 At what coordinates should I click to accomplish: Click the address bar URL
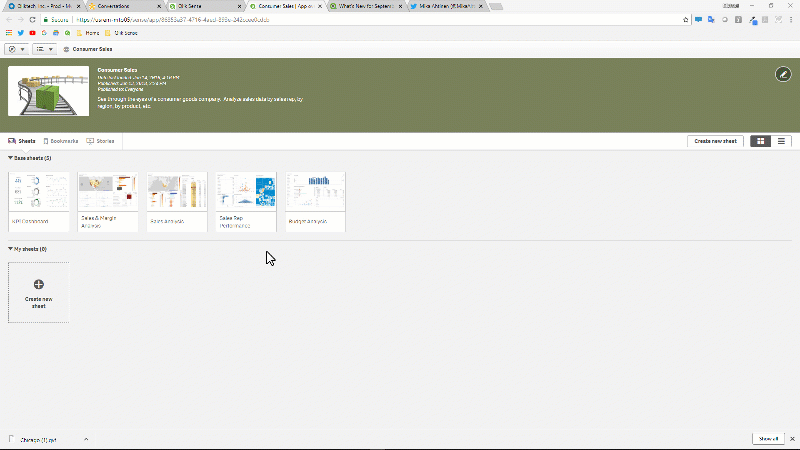tap(172, 20)
